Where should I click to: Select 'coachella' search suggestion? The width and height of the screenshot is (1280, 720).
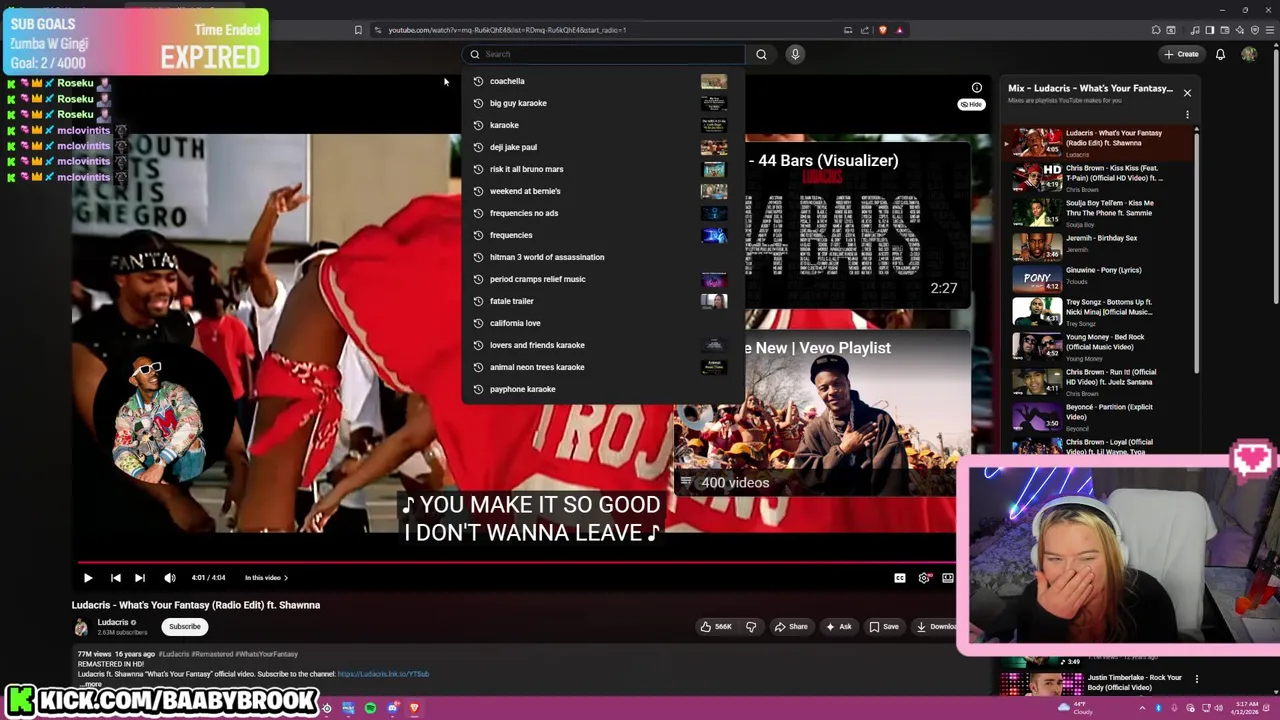coord(603,81)
